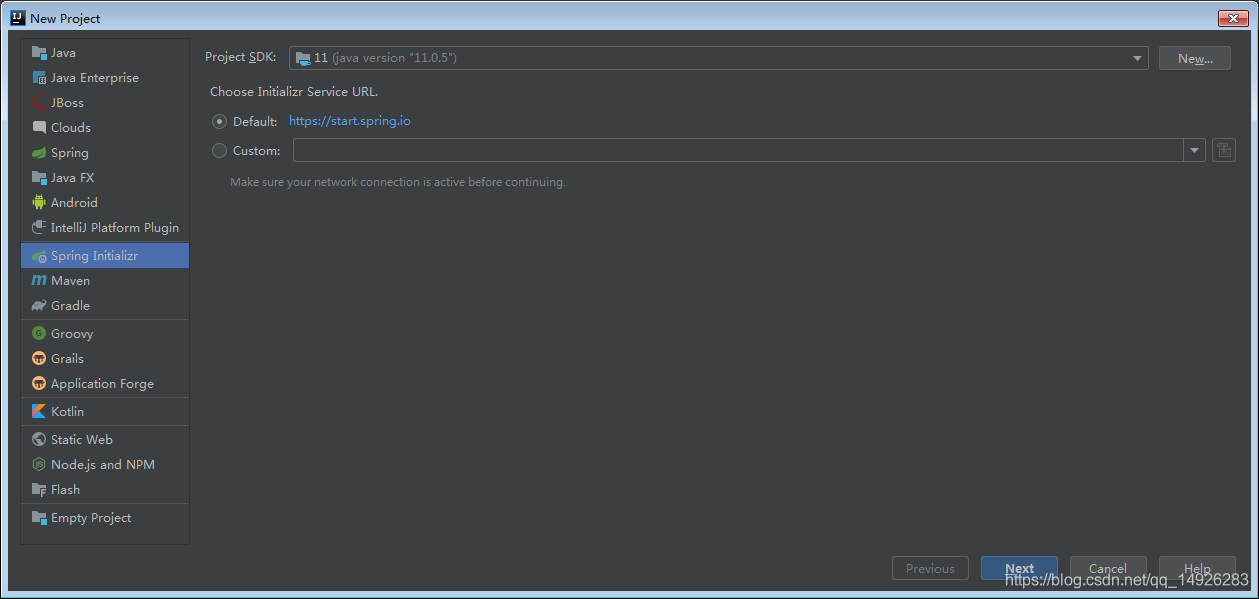Select the Flash label text
The image size is (1259, 599).
click(x=65, y=490)
